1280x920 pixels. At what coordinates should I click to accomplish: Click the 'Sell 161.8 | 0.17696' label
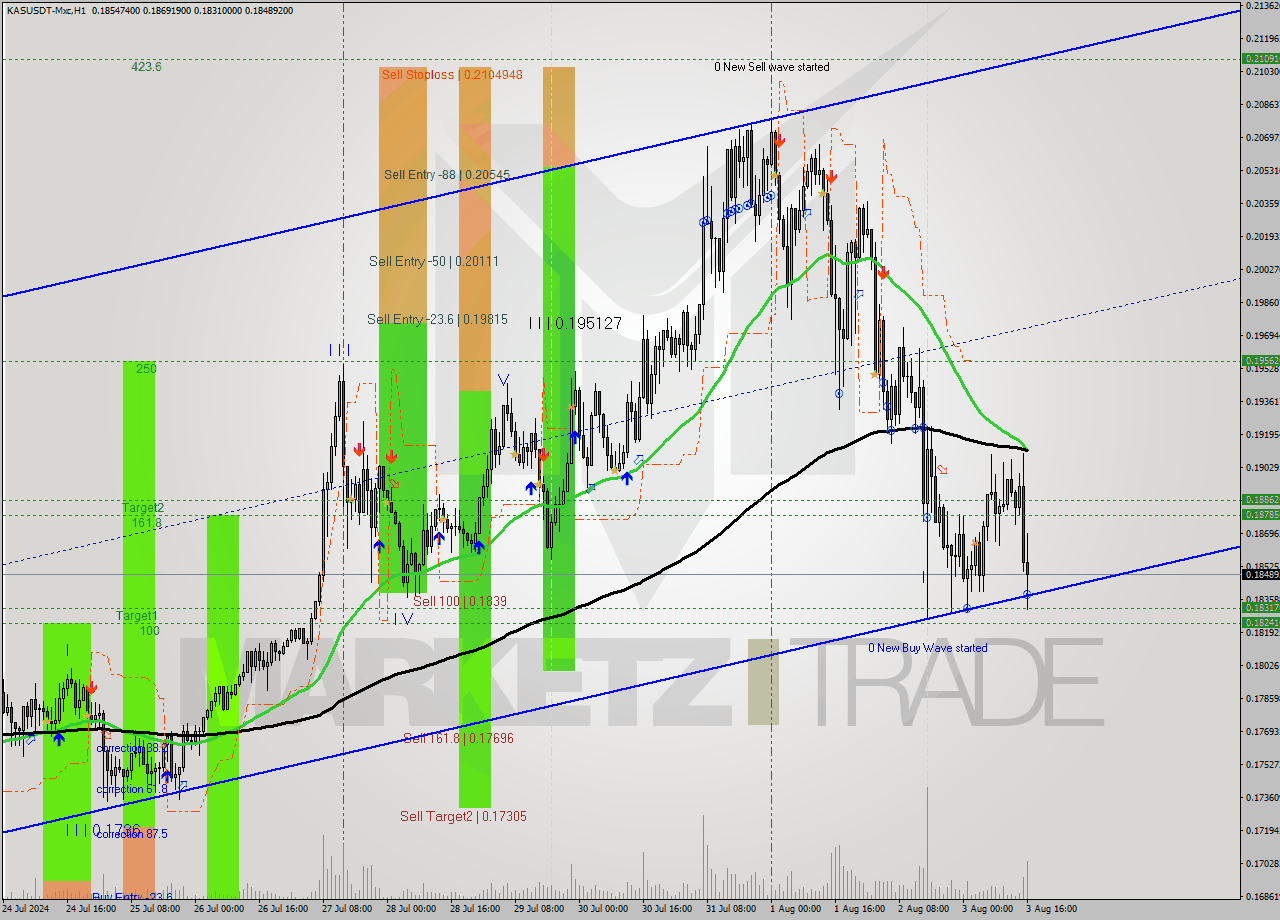pyautogui.click(x=458, y=738)
